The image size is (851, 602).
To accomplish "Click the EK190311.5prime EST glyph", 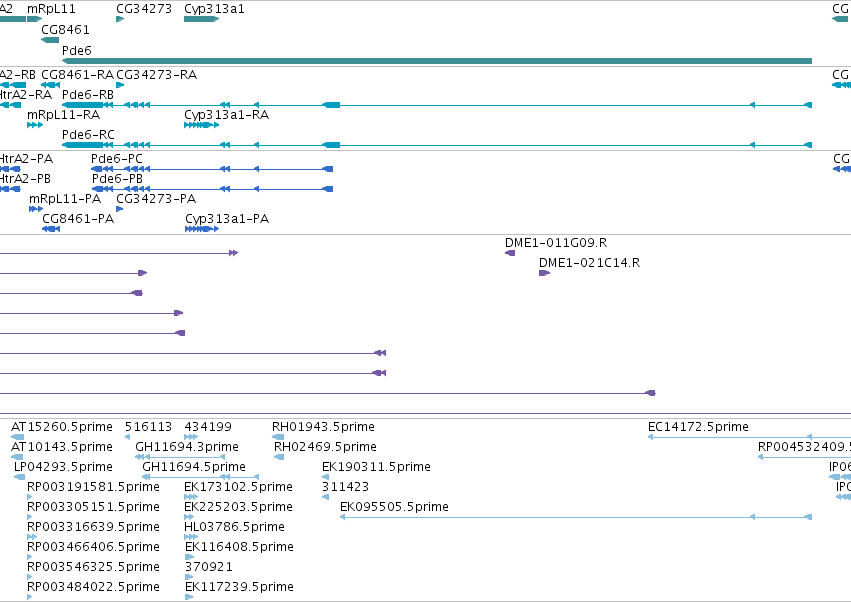I will (x=325, y=477).
